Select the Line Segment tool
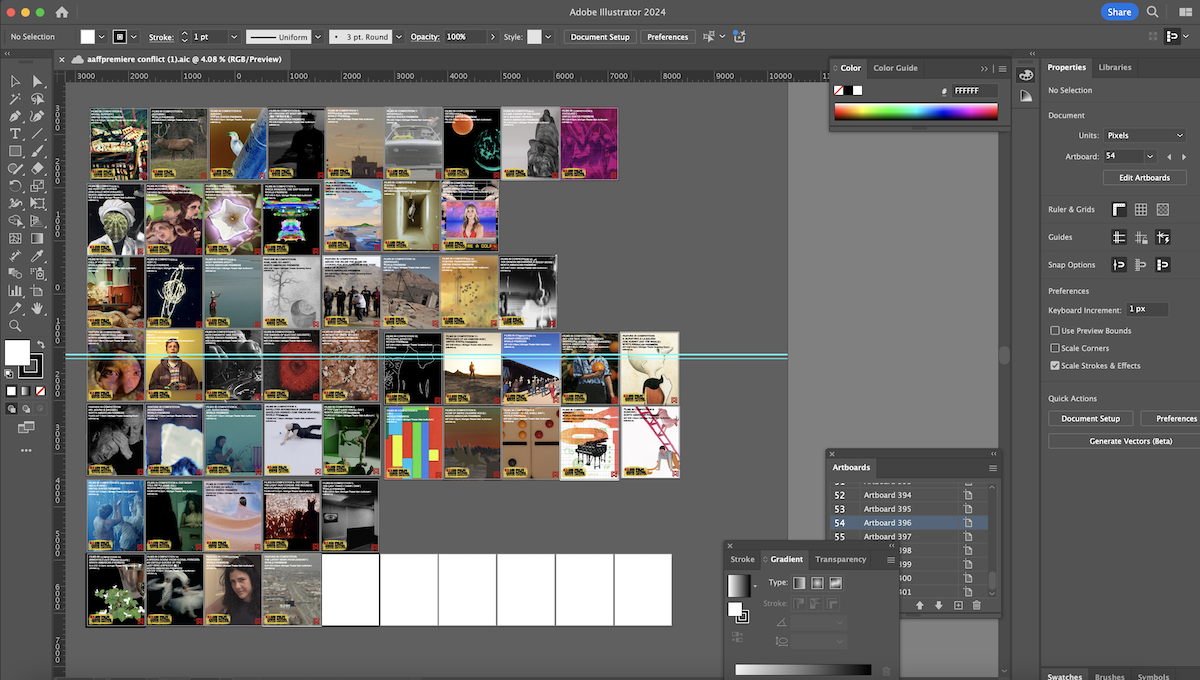This screenshot has height=680, width=1200. [38, 133]
